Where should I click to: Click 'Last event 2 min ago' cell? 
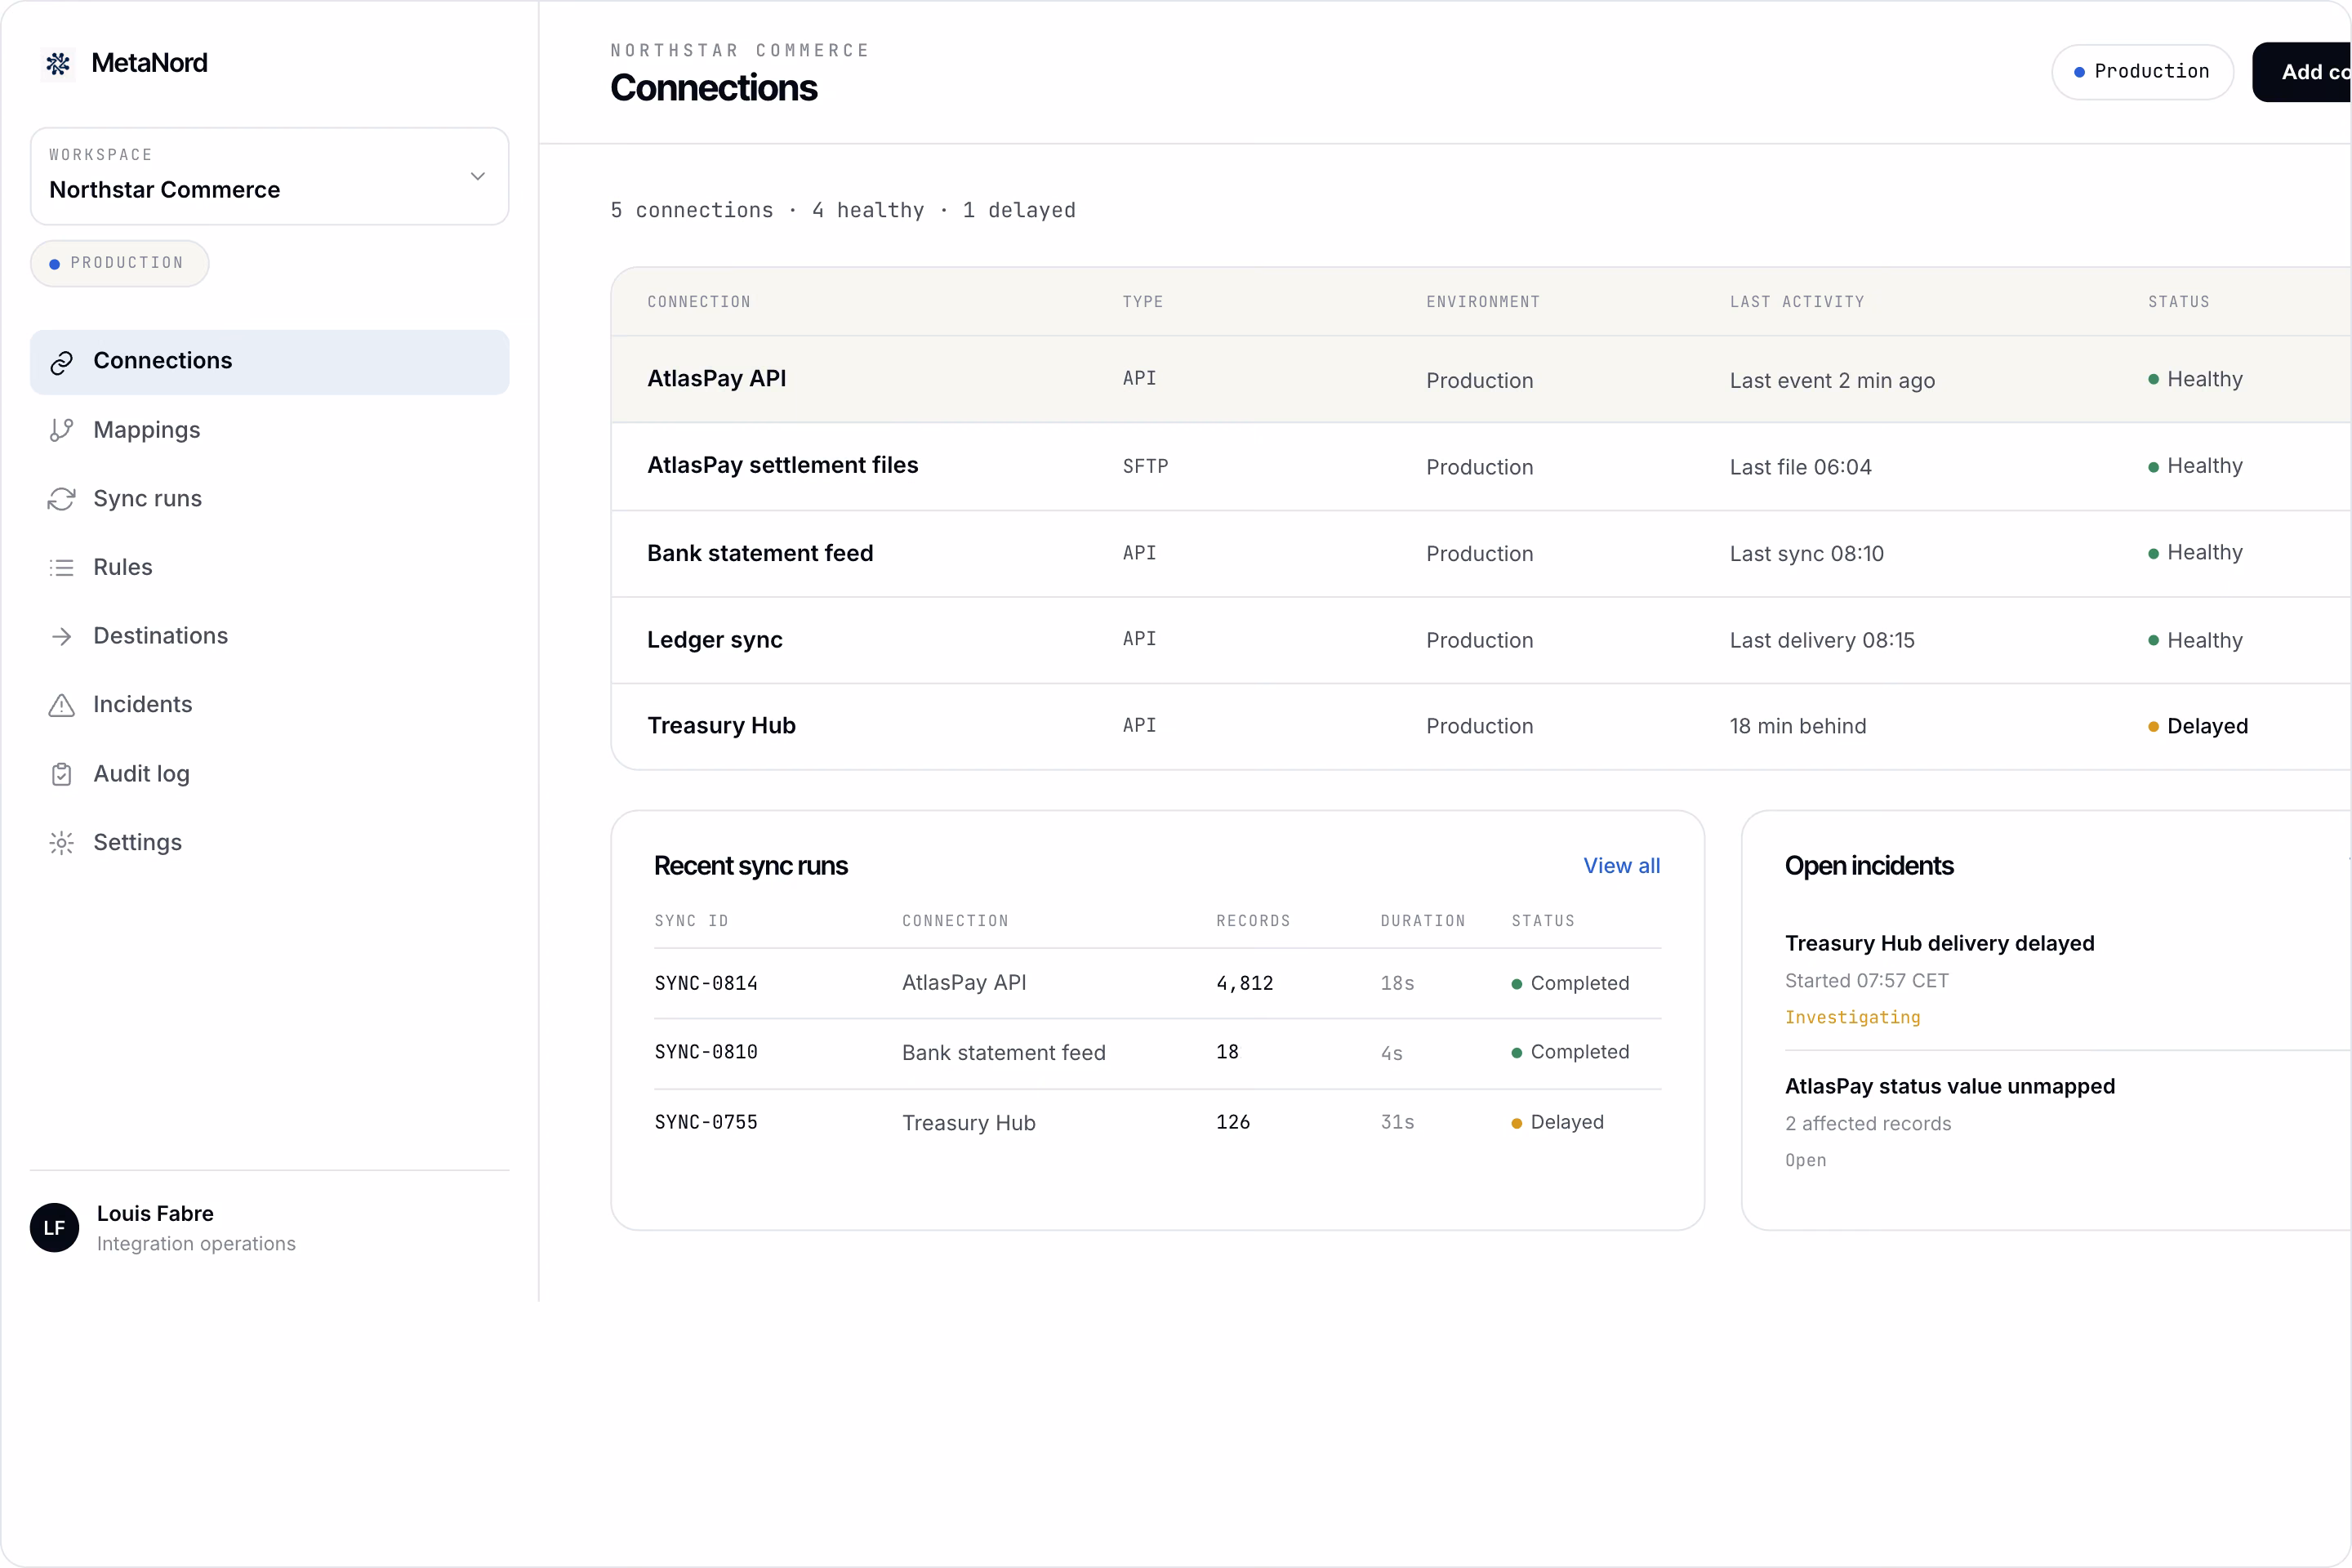(x=1832, y=380)
